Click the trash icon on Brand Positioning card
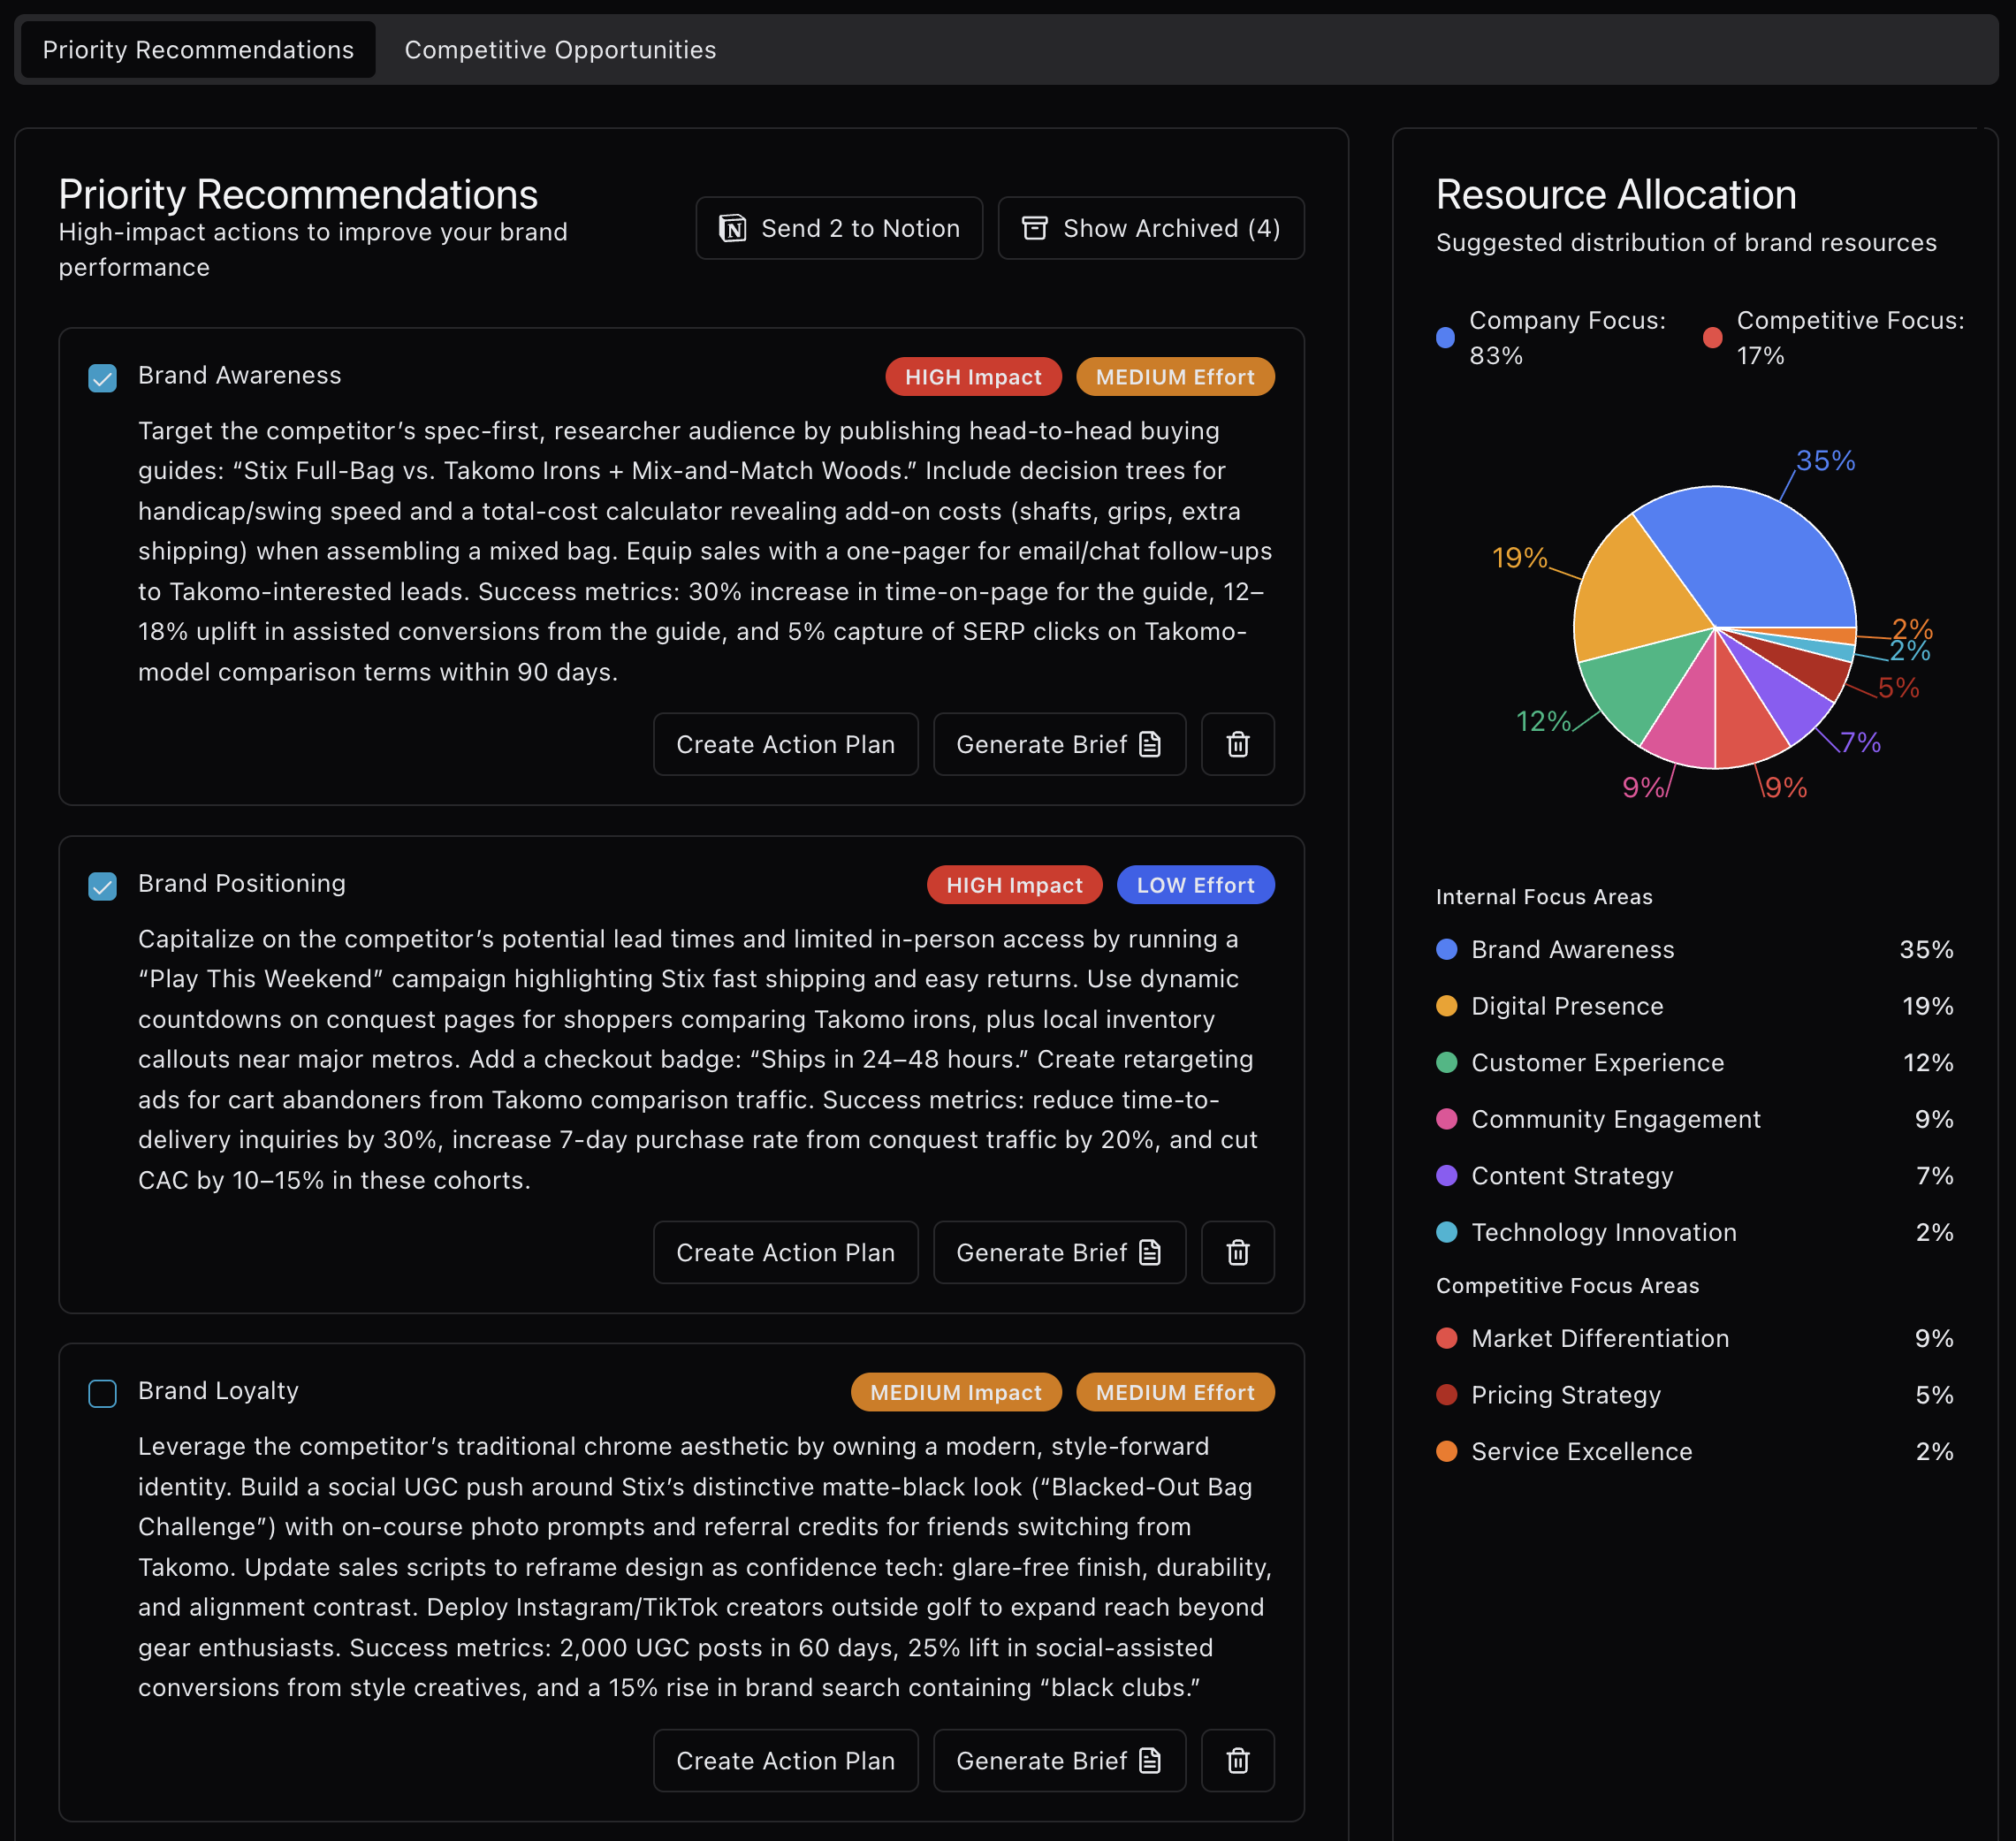 click(1238, 1252)
